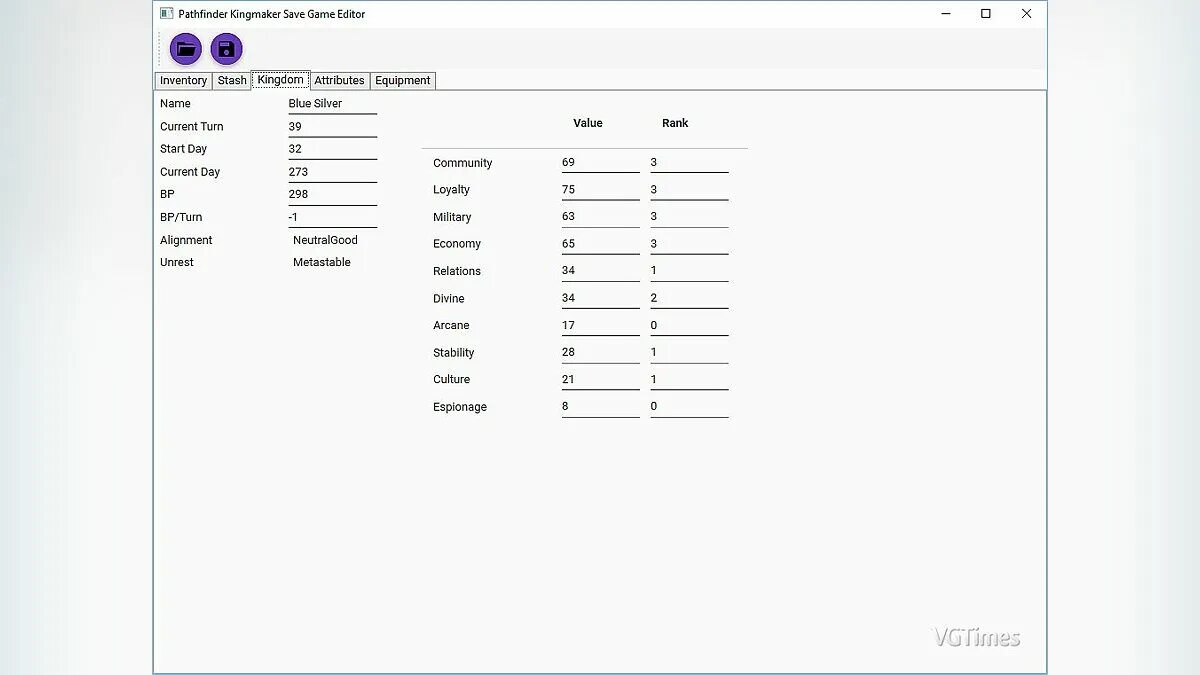The image size is (1200, 675).
Task: Click the Alignment label
Action: [x=186, y=240]
